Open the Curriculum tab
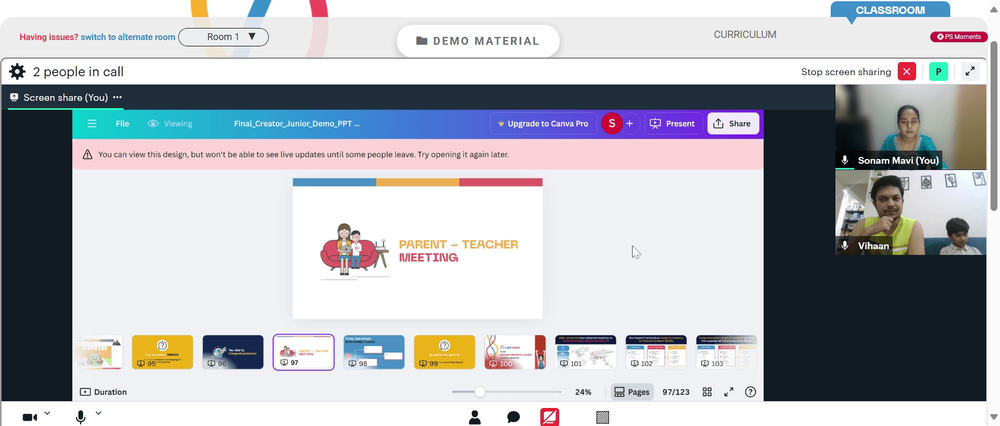This screenshot has height=426, width=1000. click(745, 34)
